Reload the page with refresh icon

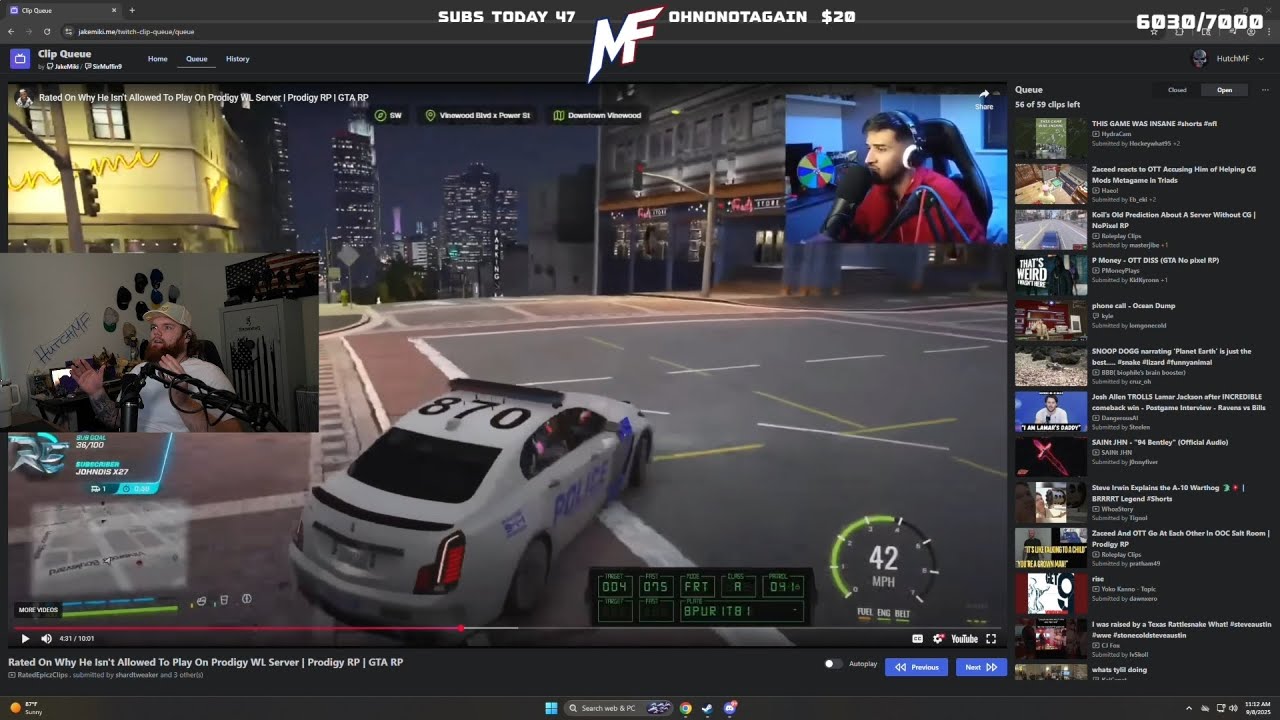click(46, 32)
